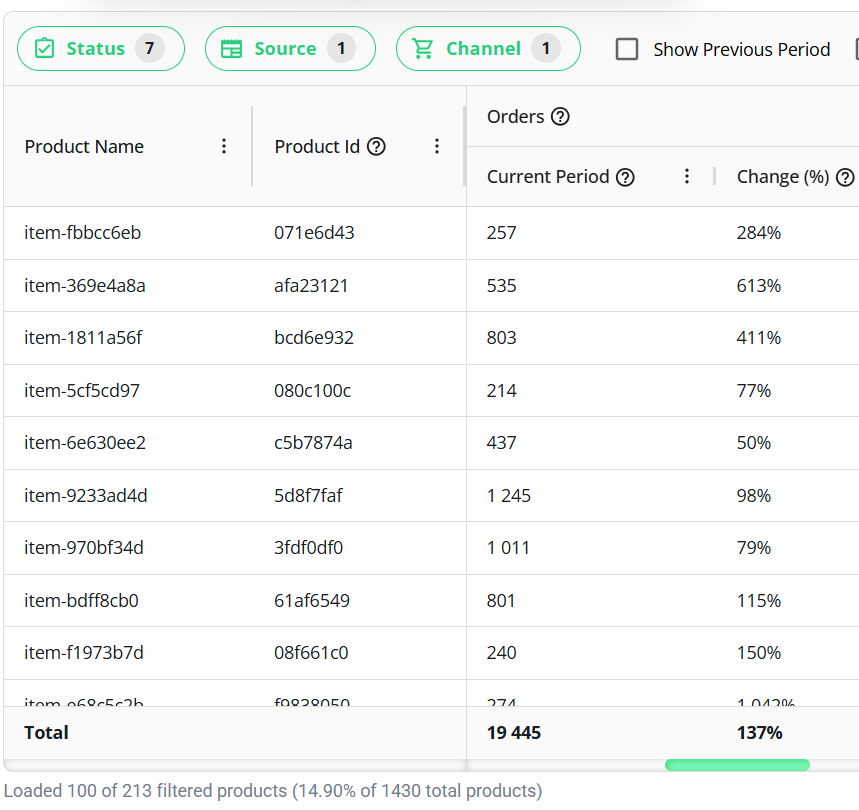
Task: Open the Status filter chip
Action: point(100,49)
